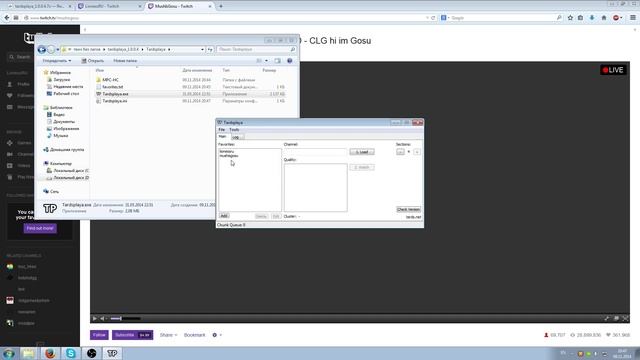The height and width of the screenshot is (360, 640).
Task: Select the first favorite in Tardsplaya list
Action: (227, 151)
